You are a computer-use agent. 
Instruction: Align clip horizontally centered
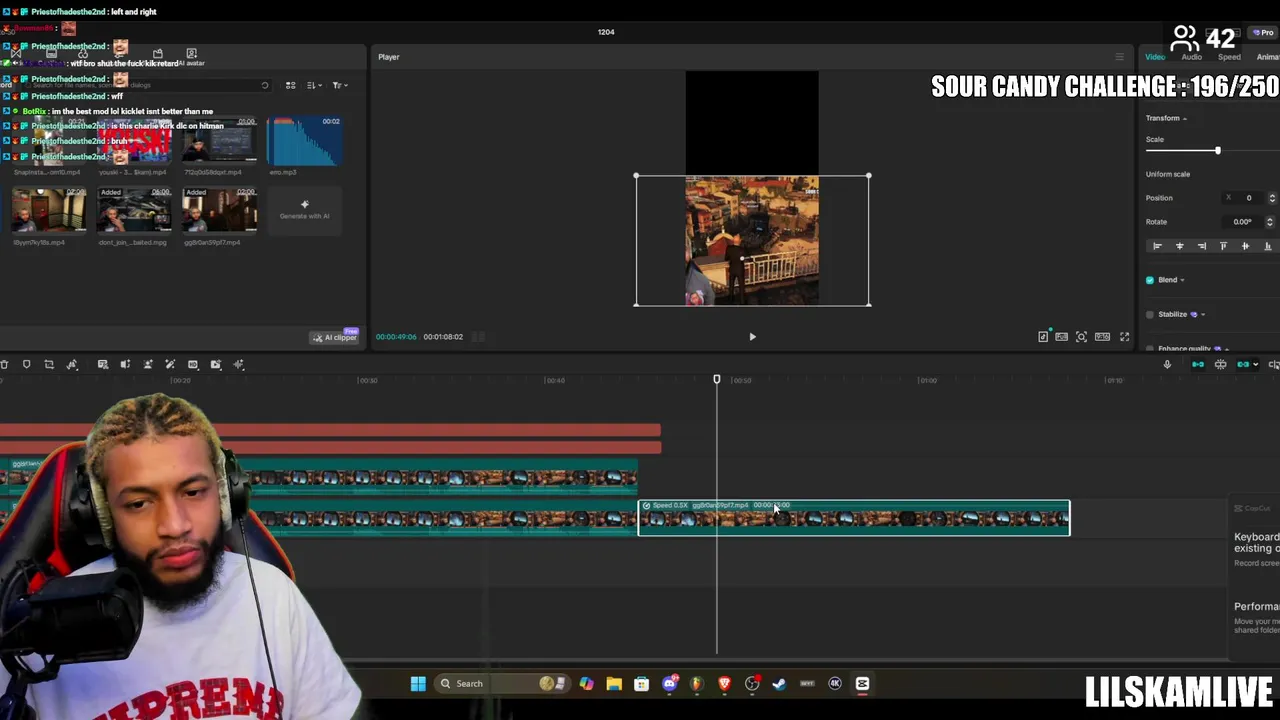pyautogui.click(x=1179, y=246)
